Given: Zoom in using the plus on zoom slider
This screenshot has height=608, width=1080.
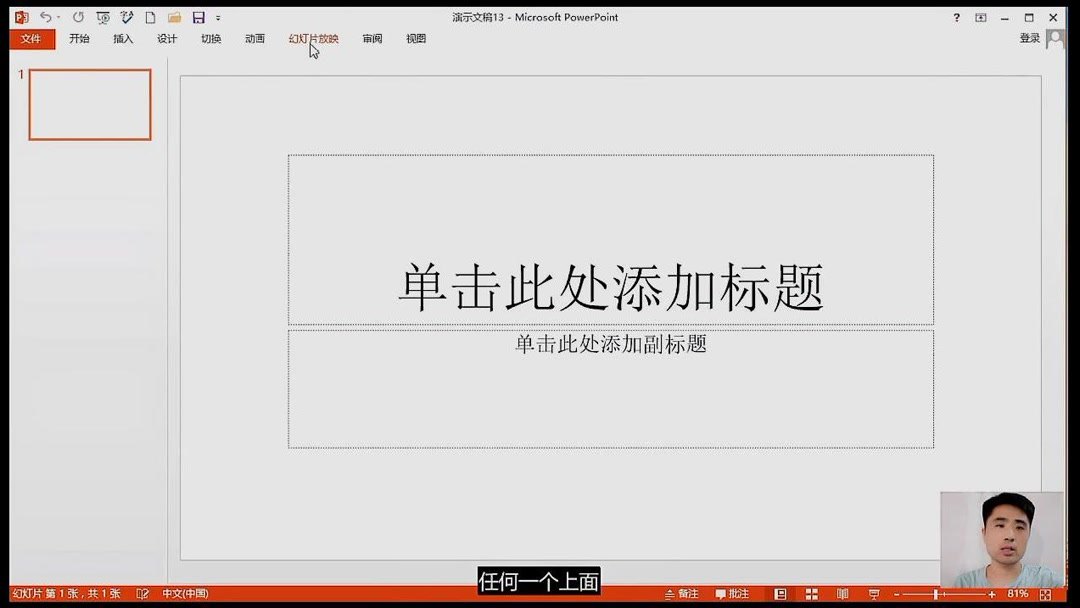Looking at the screenshot, I should [x=992, y=593].
